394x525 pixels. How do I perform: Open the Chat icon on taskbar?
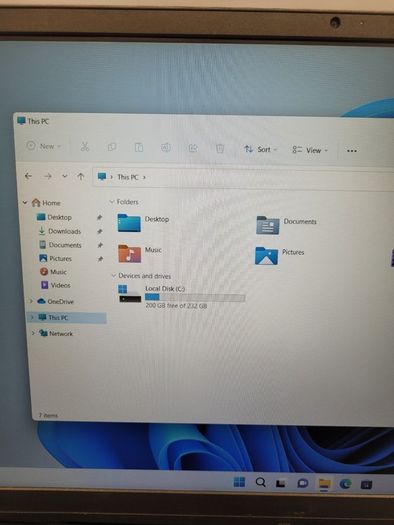[x=303, y=483]
